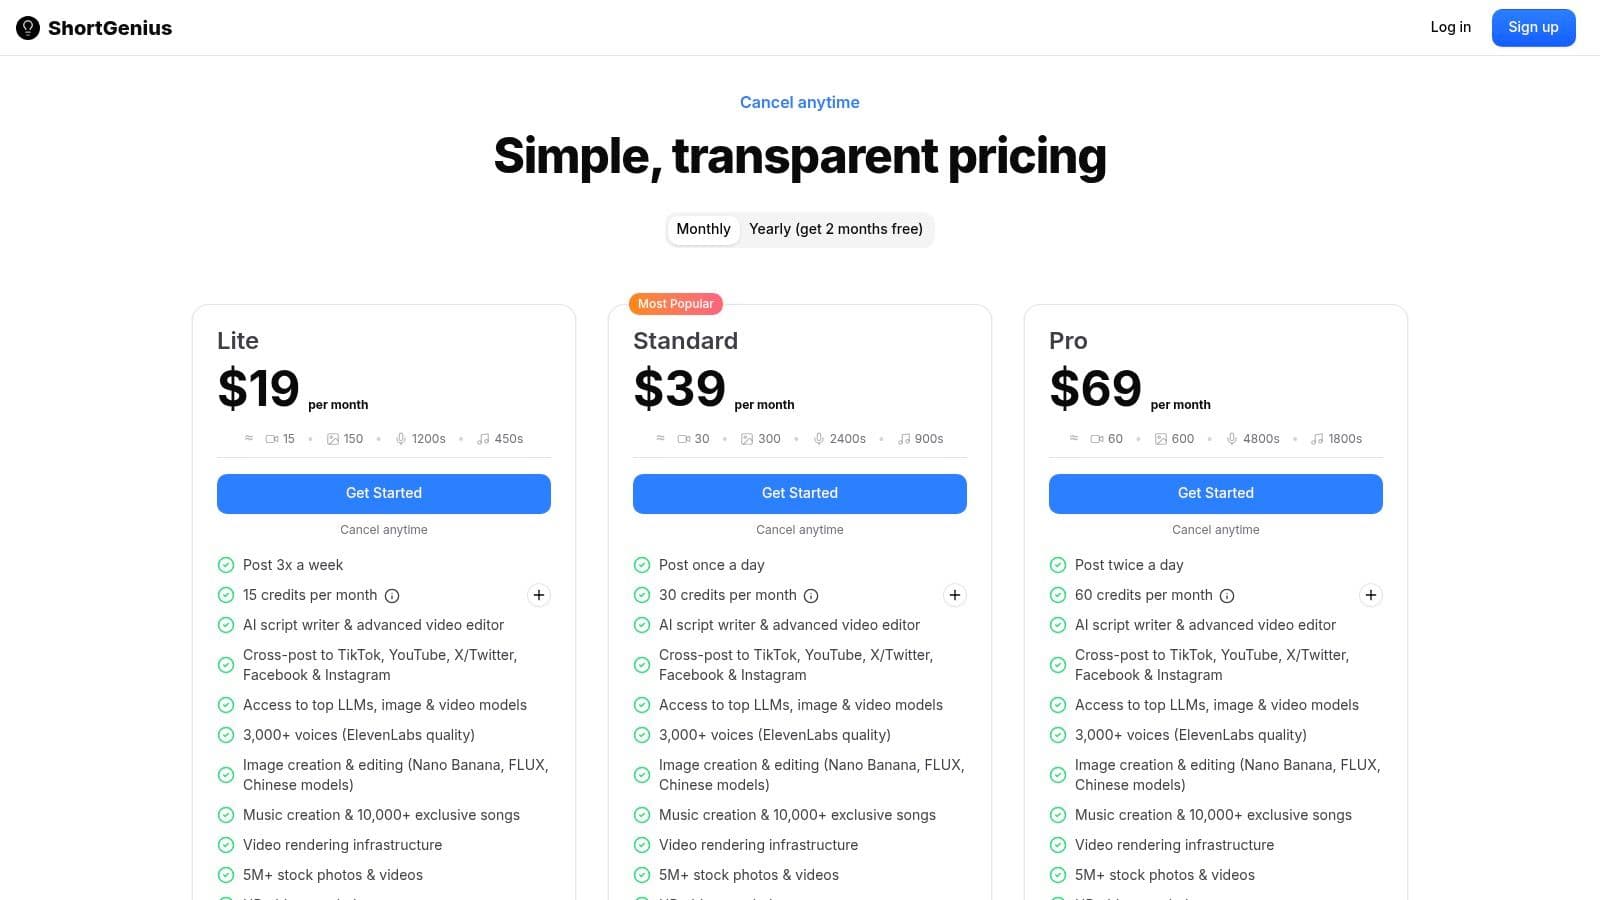Click the image count icon in the Standard plan
1600x900 pixels.
[x=747, y=438]
